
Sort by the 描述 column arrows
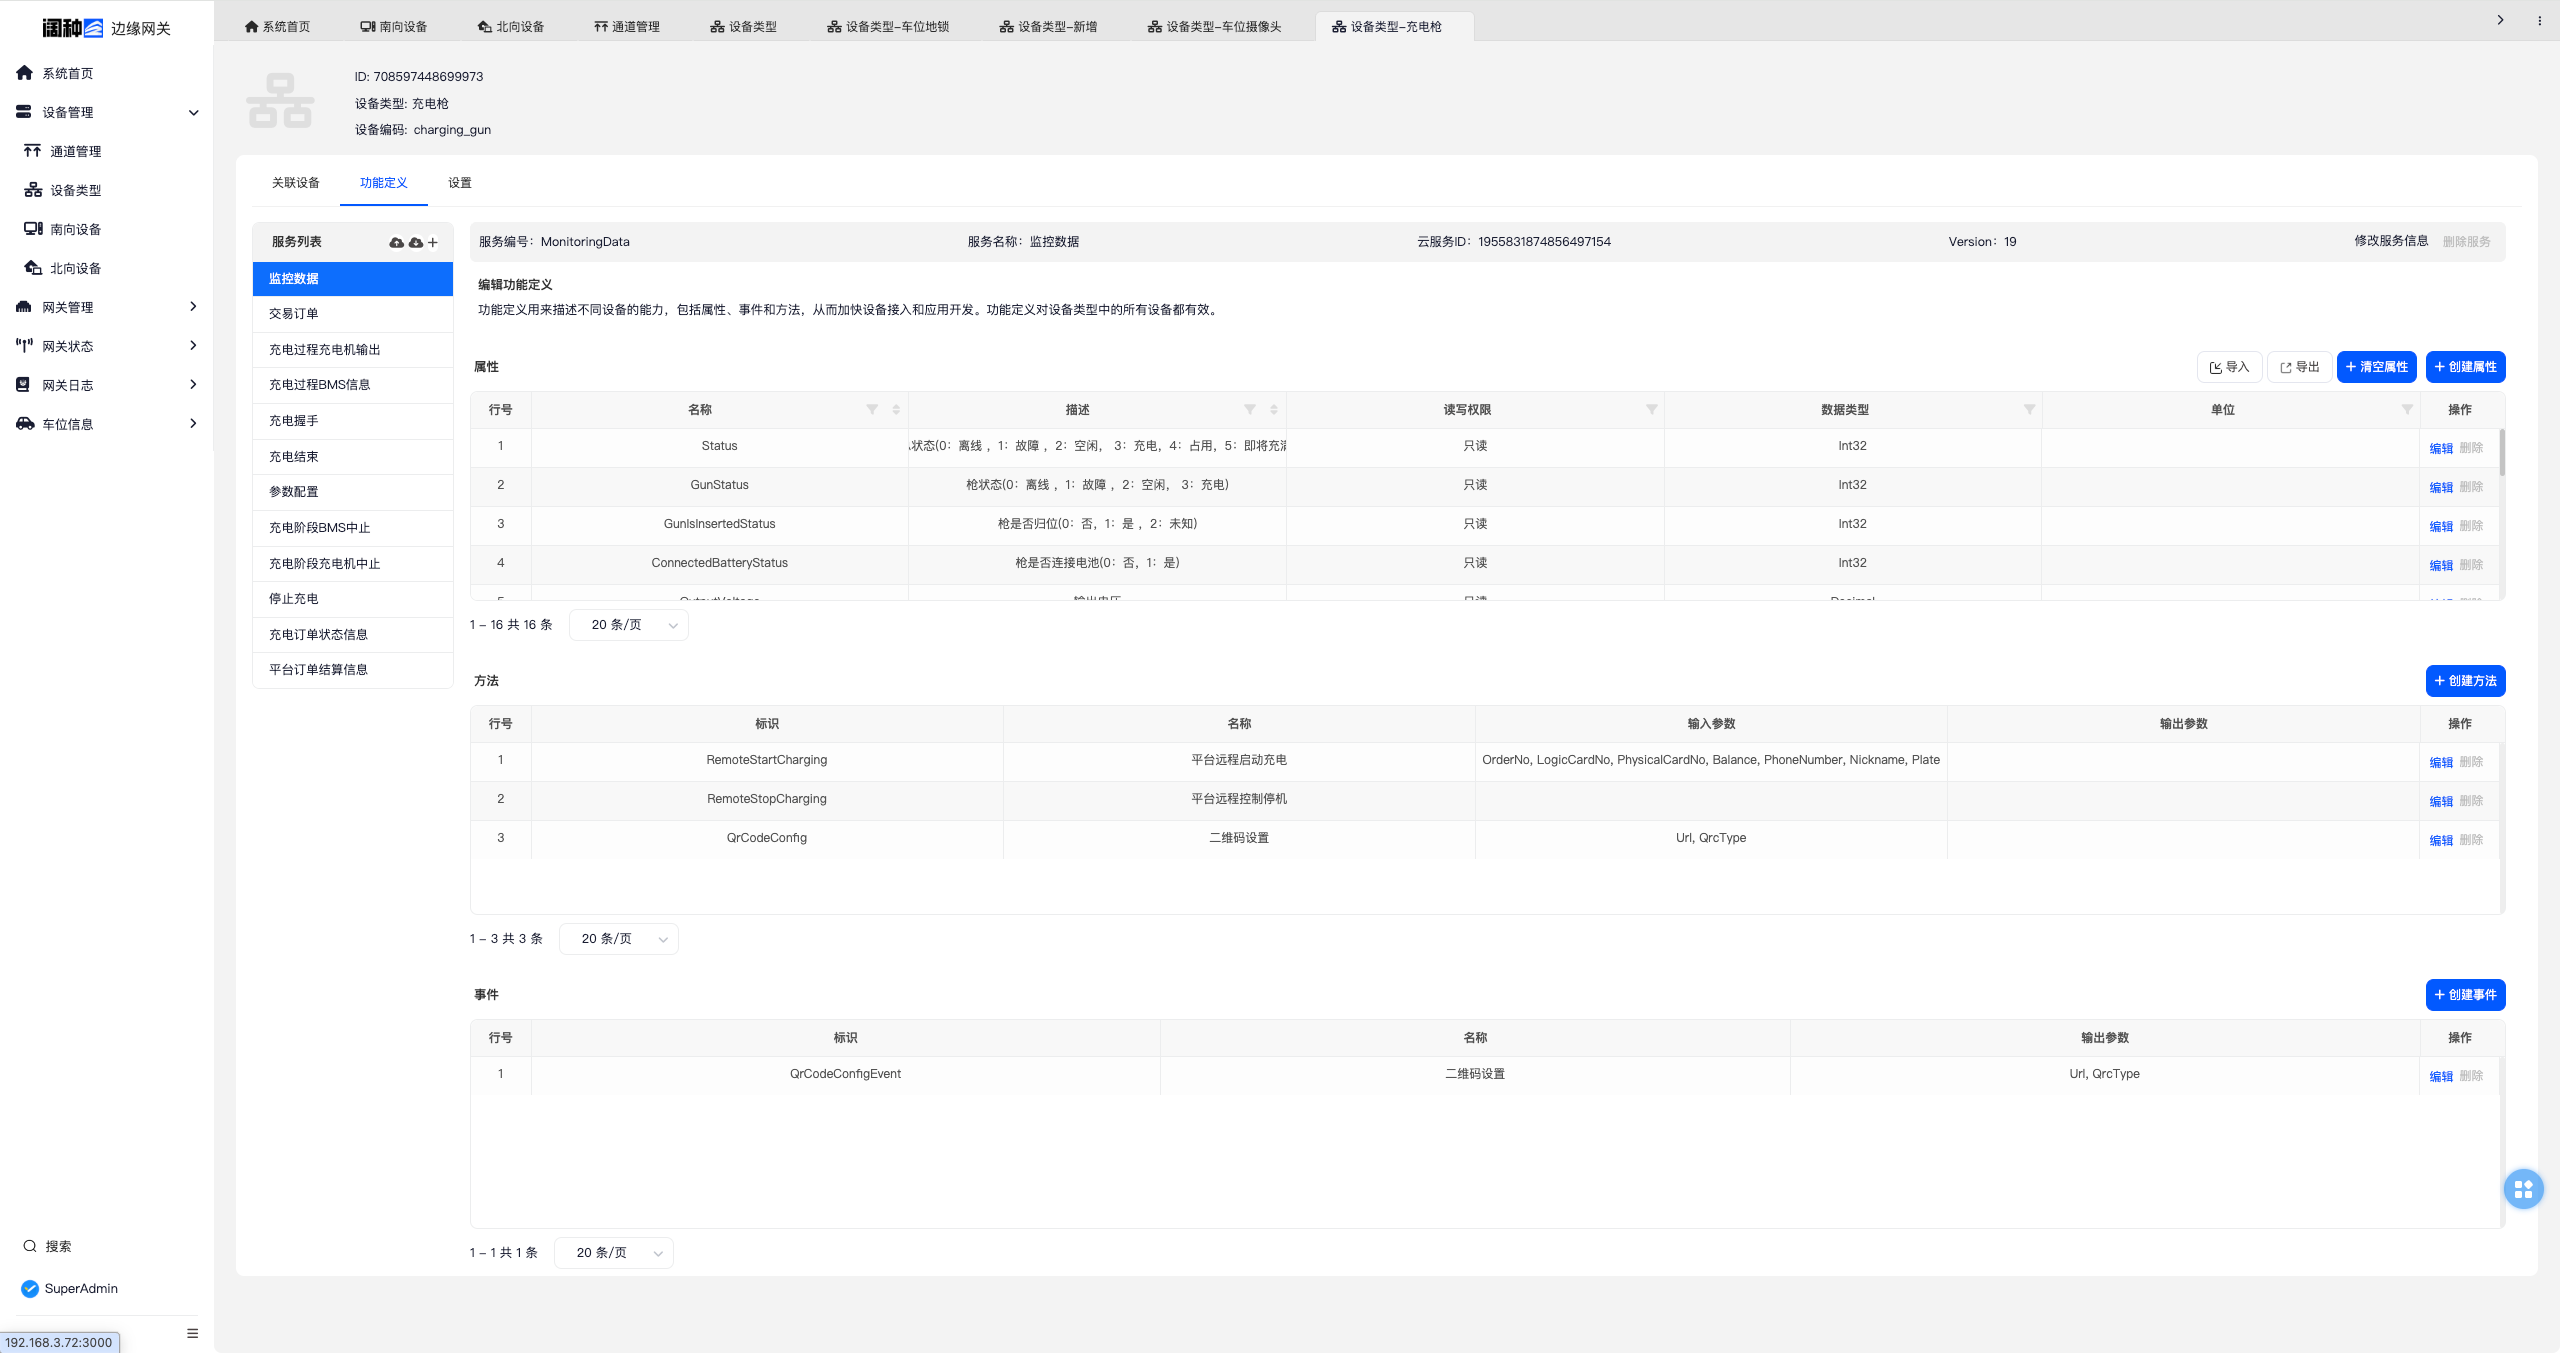pos(1273,409)
